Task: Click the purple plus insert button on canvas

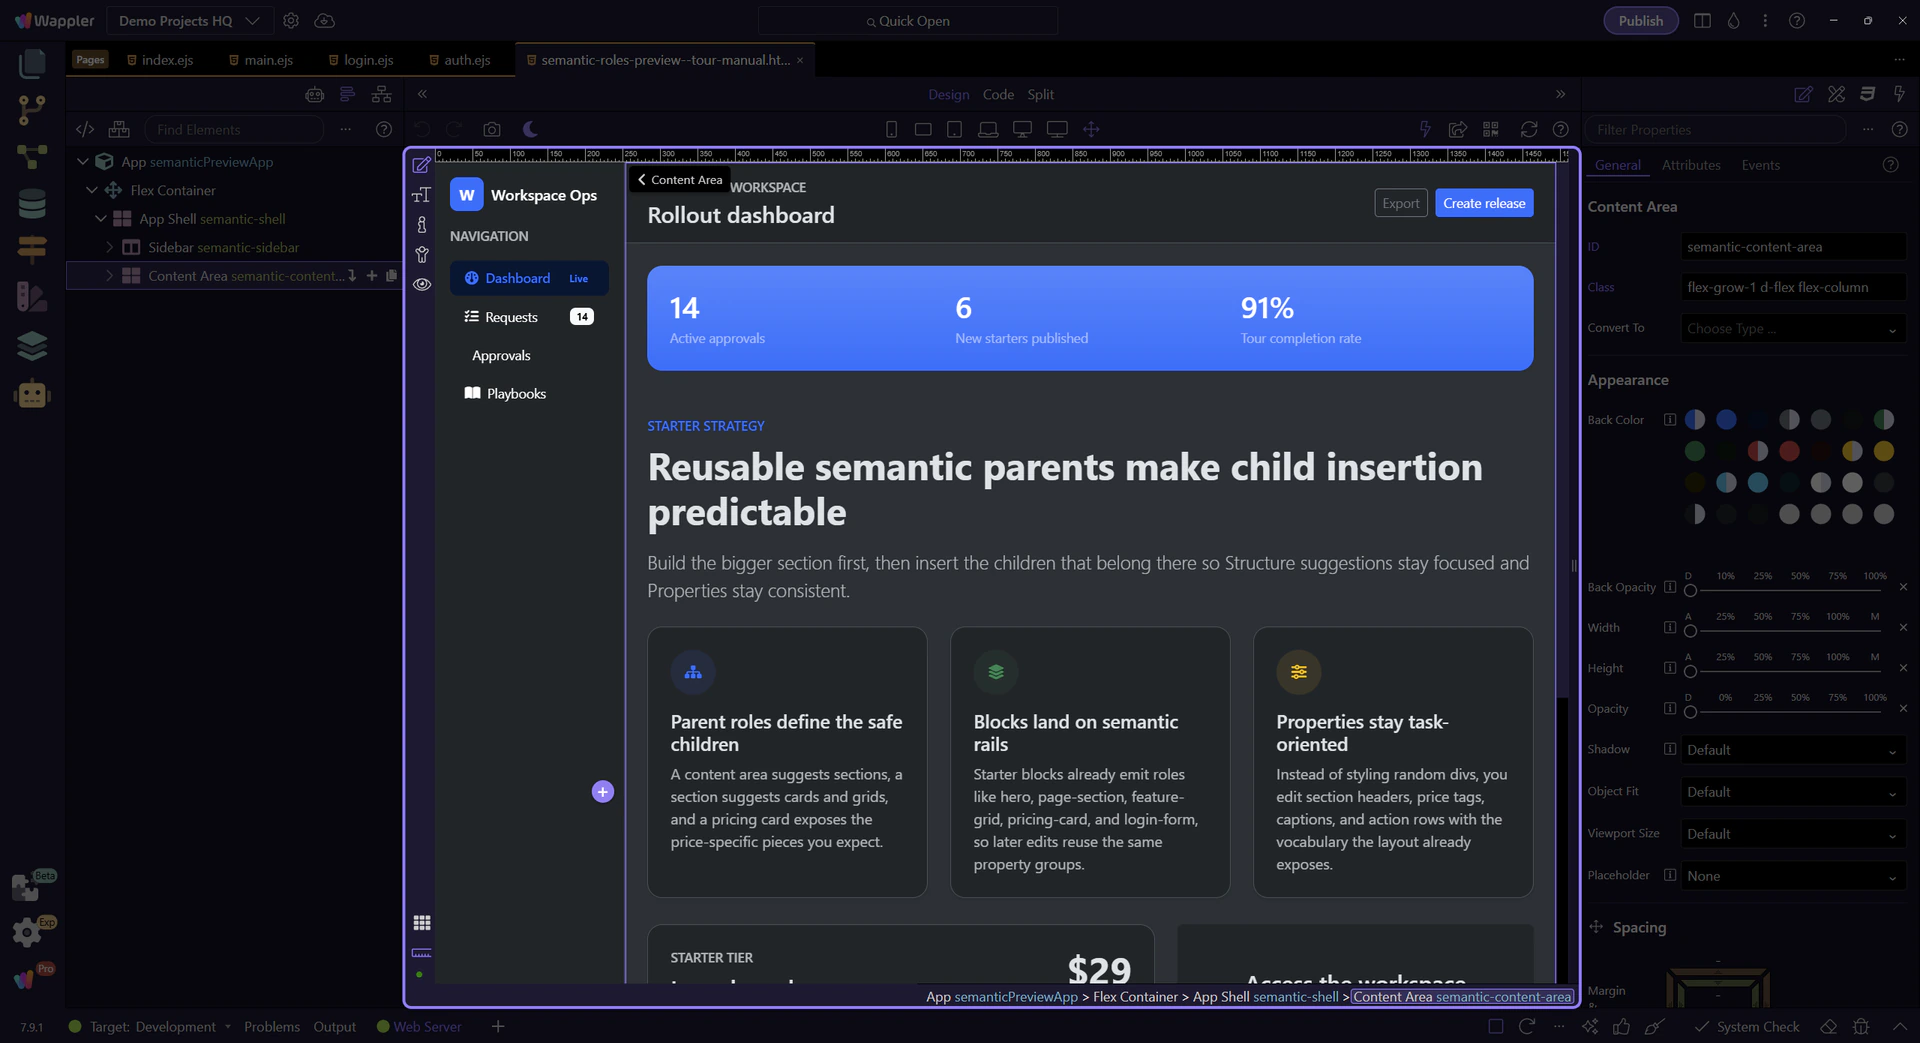Action: tap(602, 792)
